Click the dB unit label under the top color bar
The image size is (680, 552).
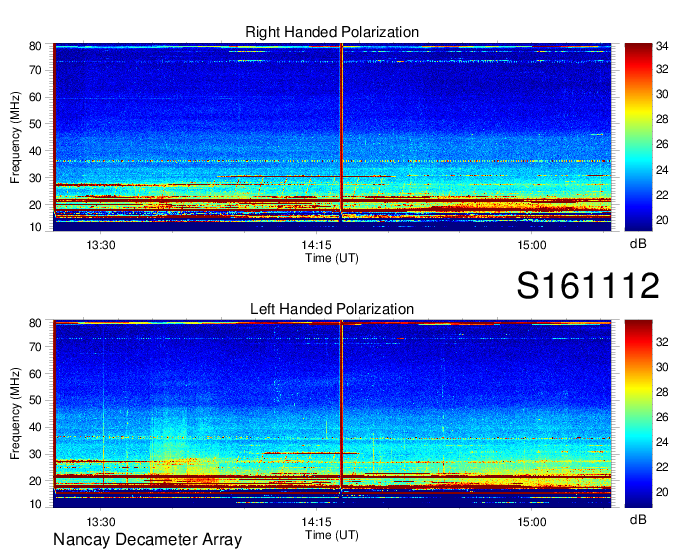(638, 244)
